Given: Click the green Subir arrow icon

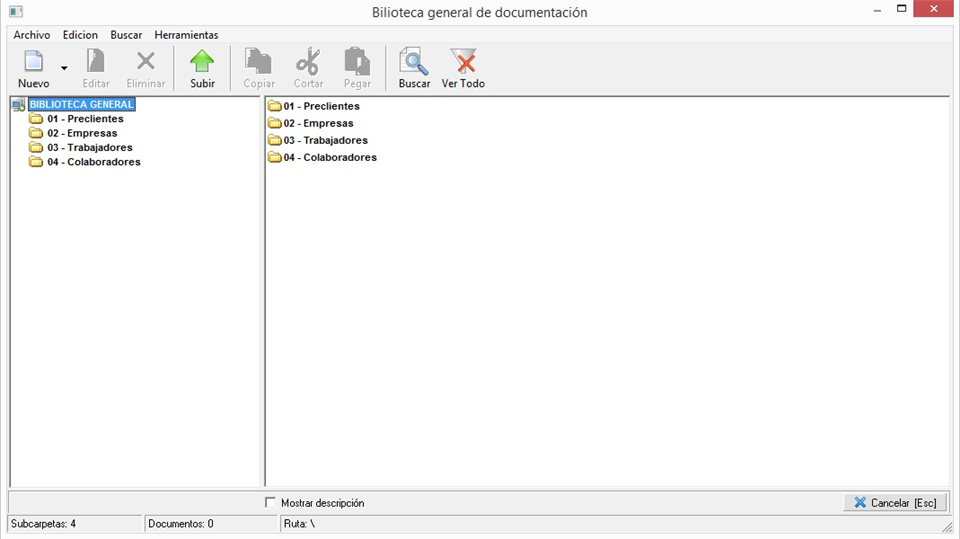Looking at the screenshot, I should click(x=202, y=62).
